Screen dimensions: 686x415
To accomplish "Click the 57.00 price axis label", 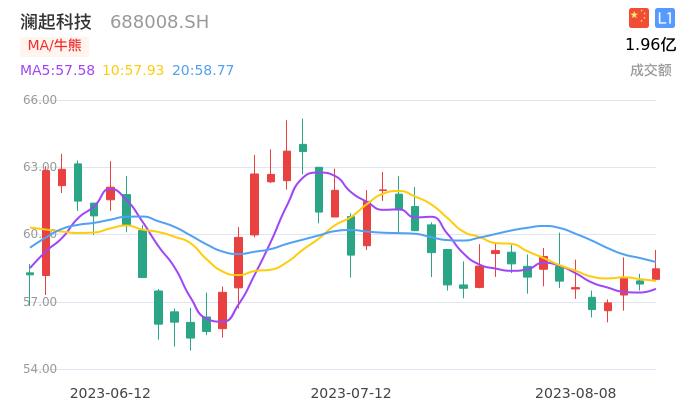I will click(x=40, y=302).
